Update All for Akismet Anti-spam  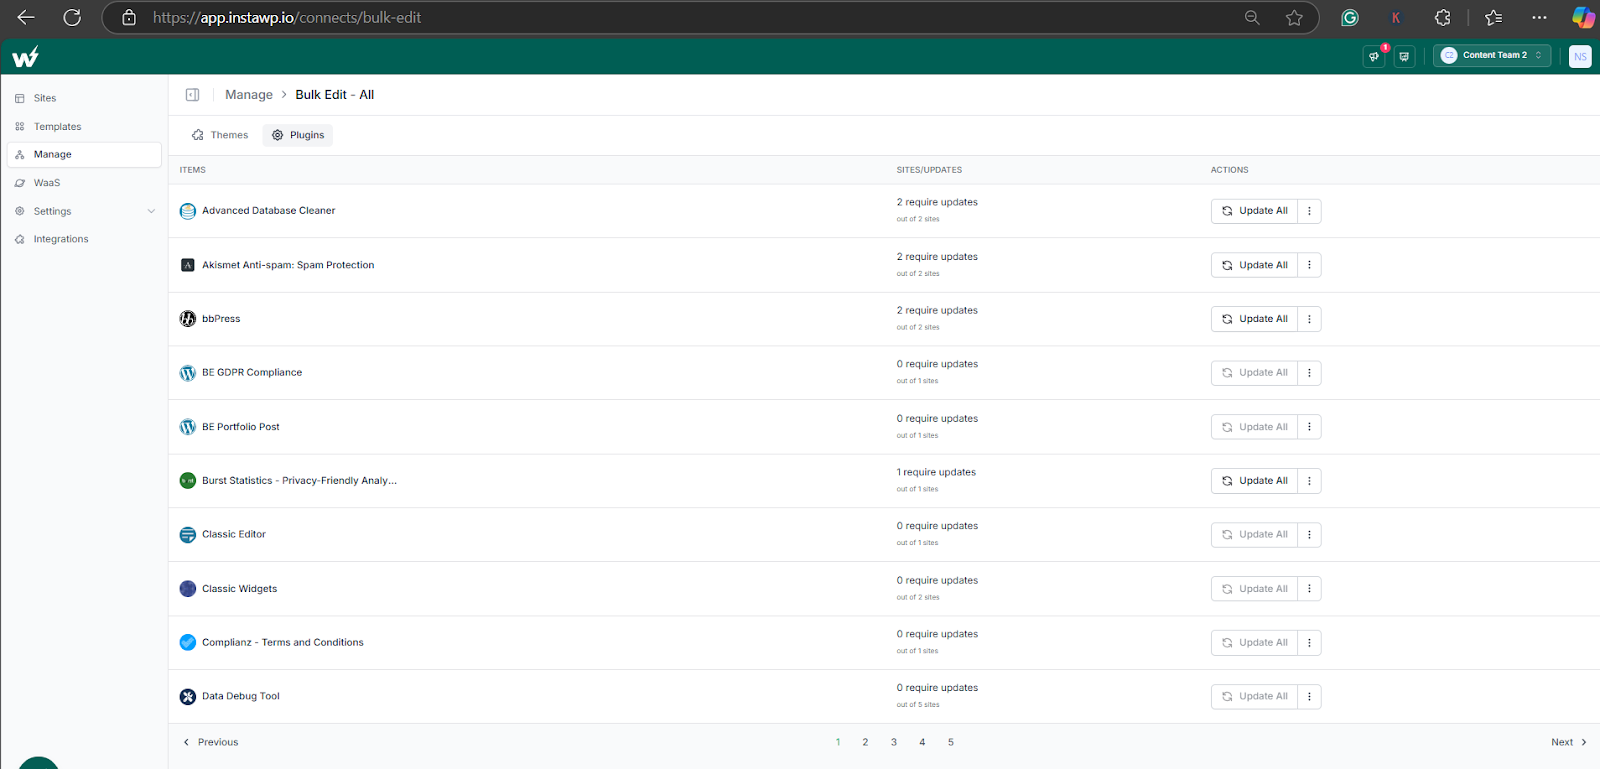(1254, 265)
